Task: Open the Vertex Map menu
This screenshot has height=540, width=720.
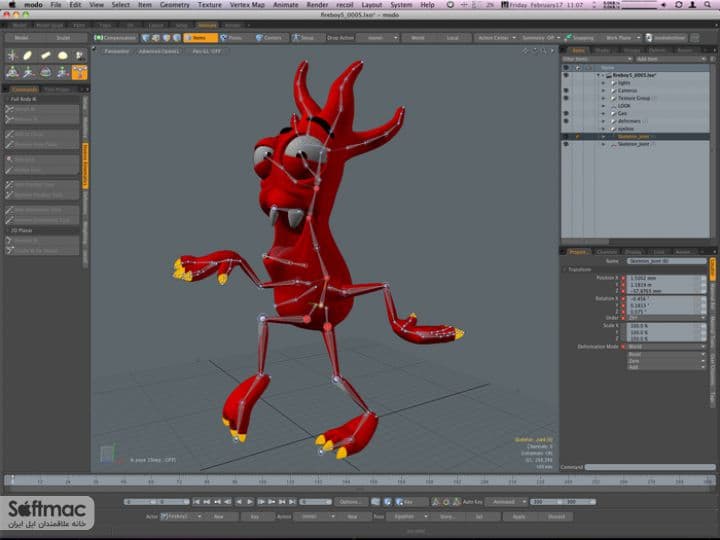Action: [247, 5]
